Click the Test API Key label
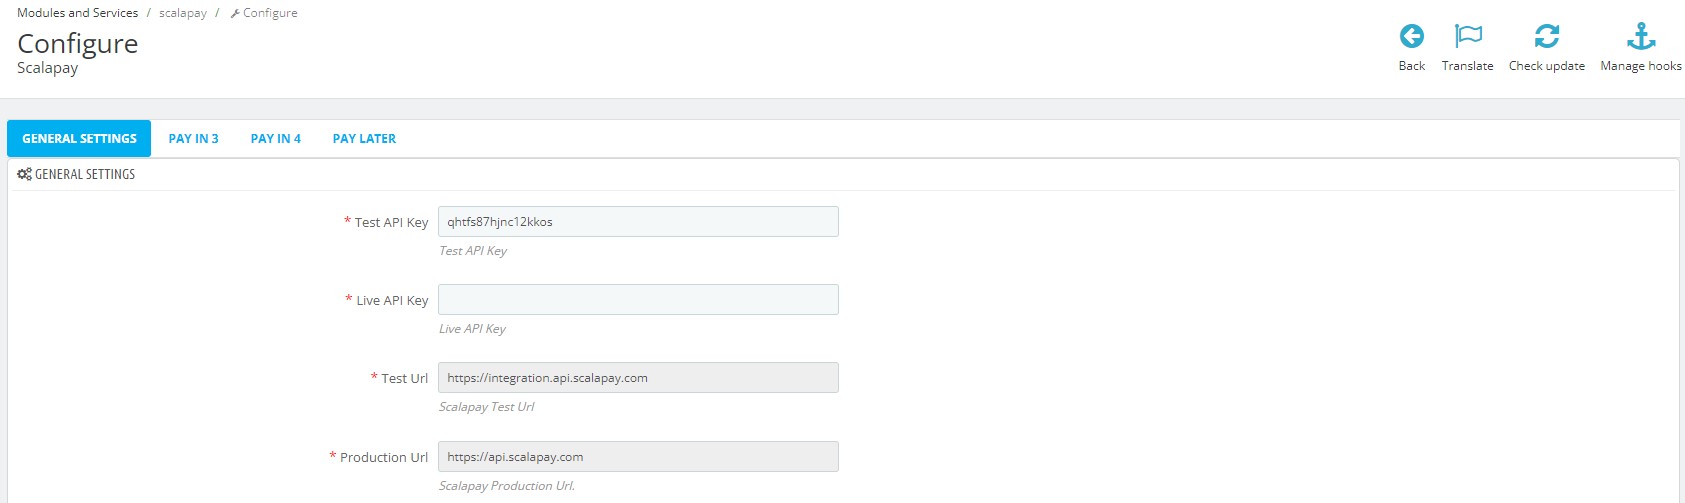This screenshot has height=503, width=1685. click(x=391, y=222)
